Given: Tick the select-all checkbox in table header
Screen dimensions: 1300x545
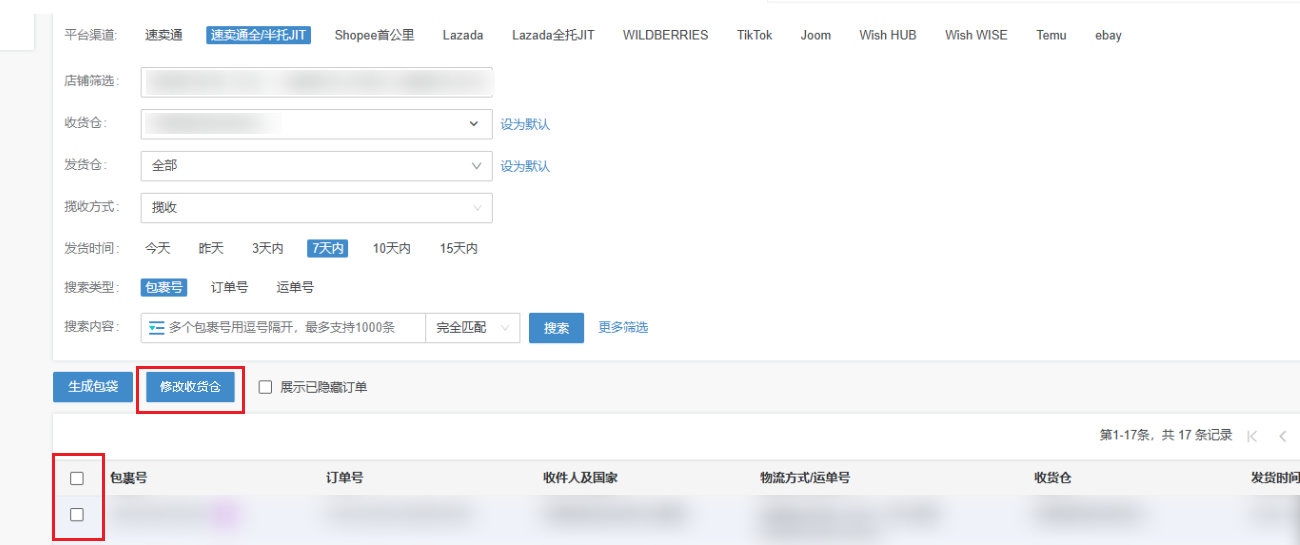Looking at the screenshot, I should point(77,478).
